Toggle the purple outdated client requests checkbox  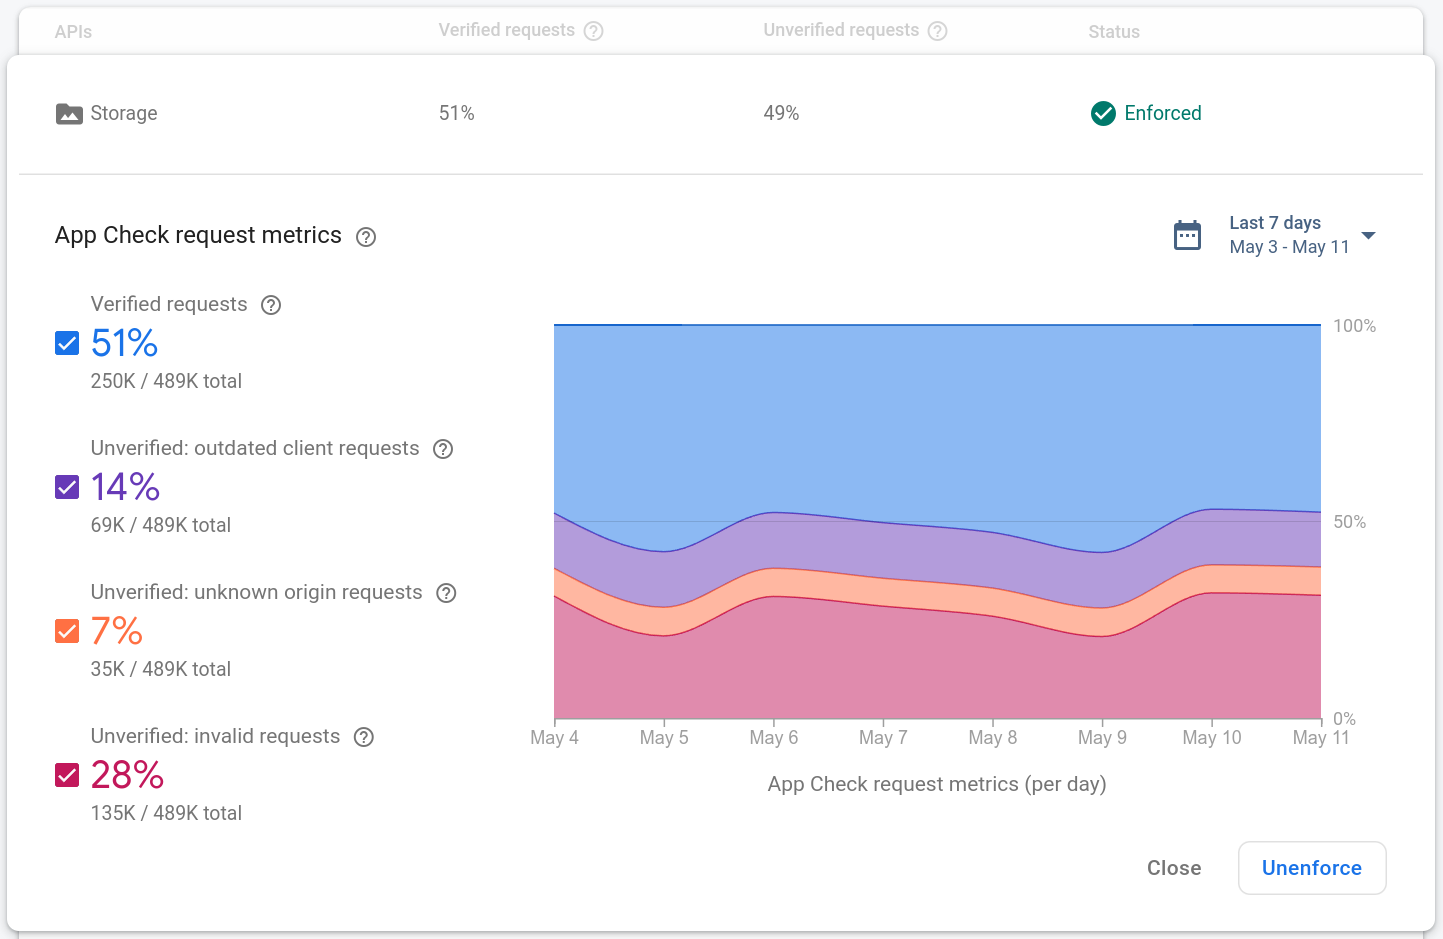(66, 487)
